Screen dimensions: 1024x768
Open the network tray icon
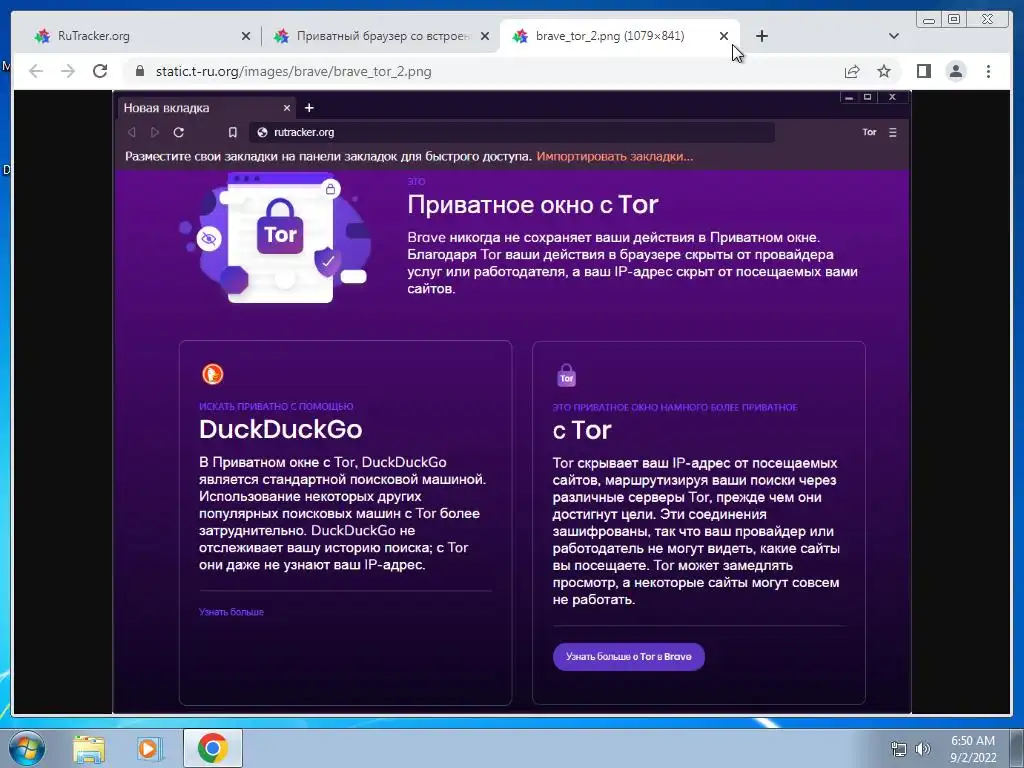click(899, 749)
